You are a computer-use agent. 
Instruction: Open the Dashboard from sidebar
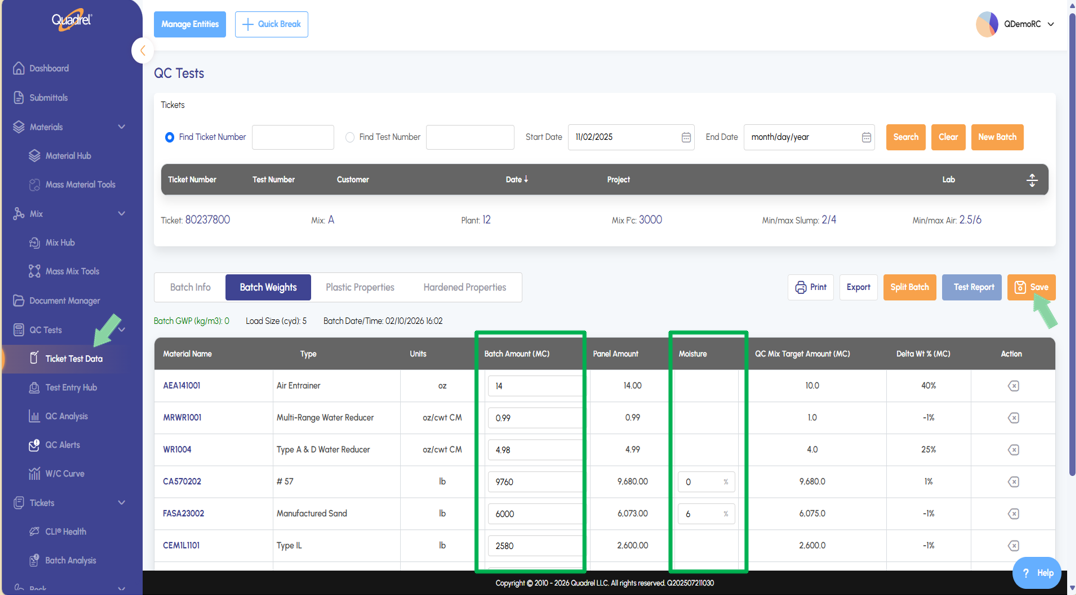(x=48, y=69)
